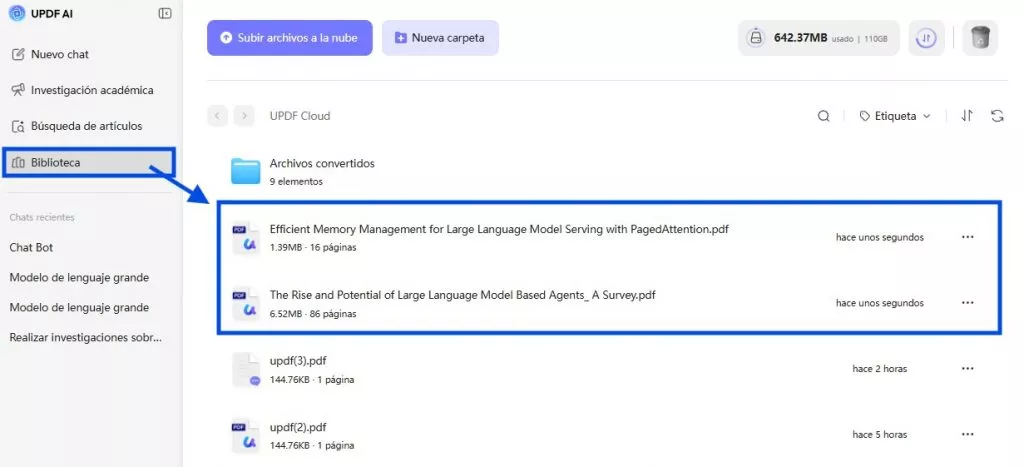
Task: Open the transfer list icon
Action: click(926, 38)
